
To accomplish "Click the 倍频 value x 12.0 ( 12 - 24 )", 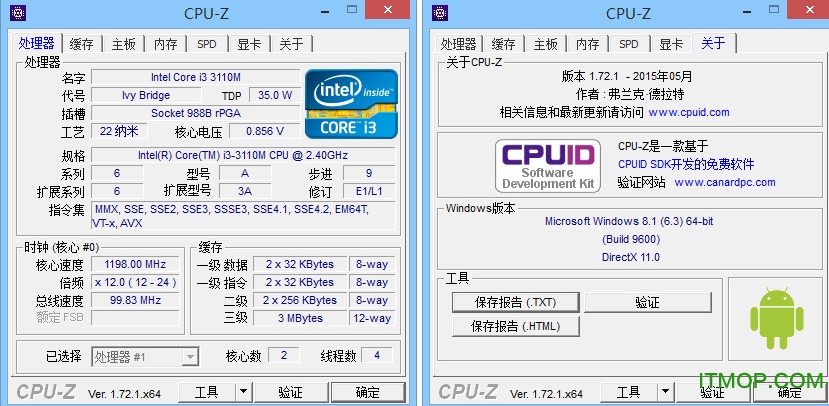I will 135,282.
